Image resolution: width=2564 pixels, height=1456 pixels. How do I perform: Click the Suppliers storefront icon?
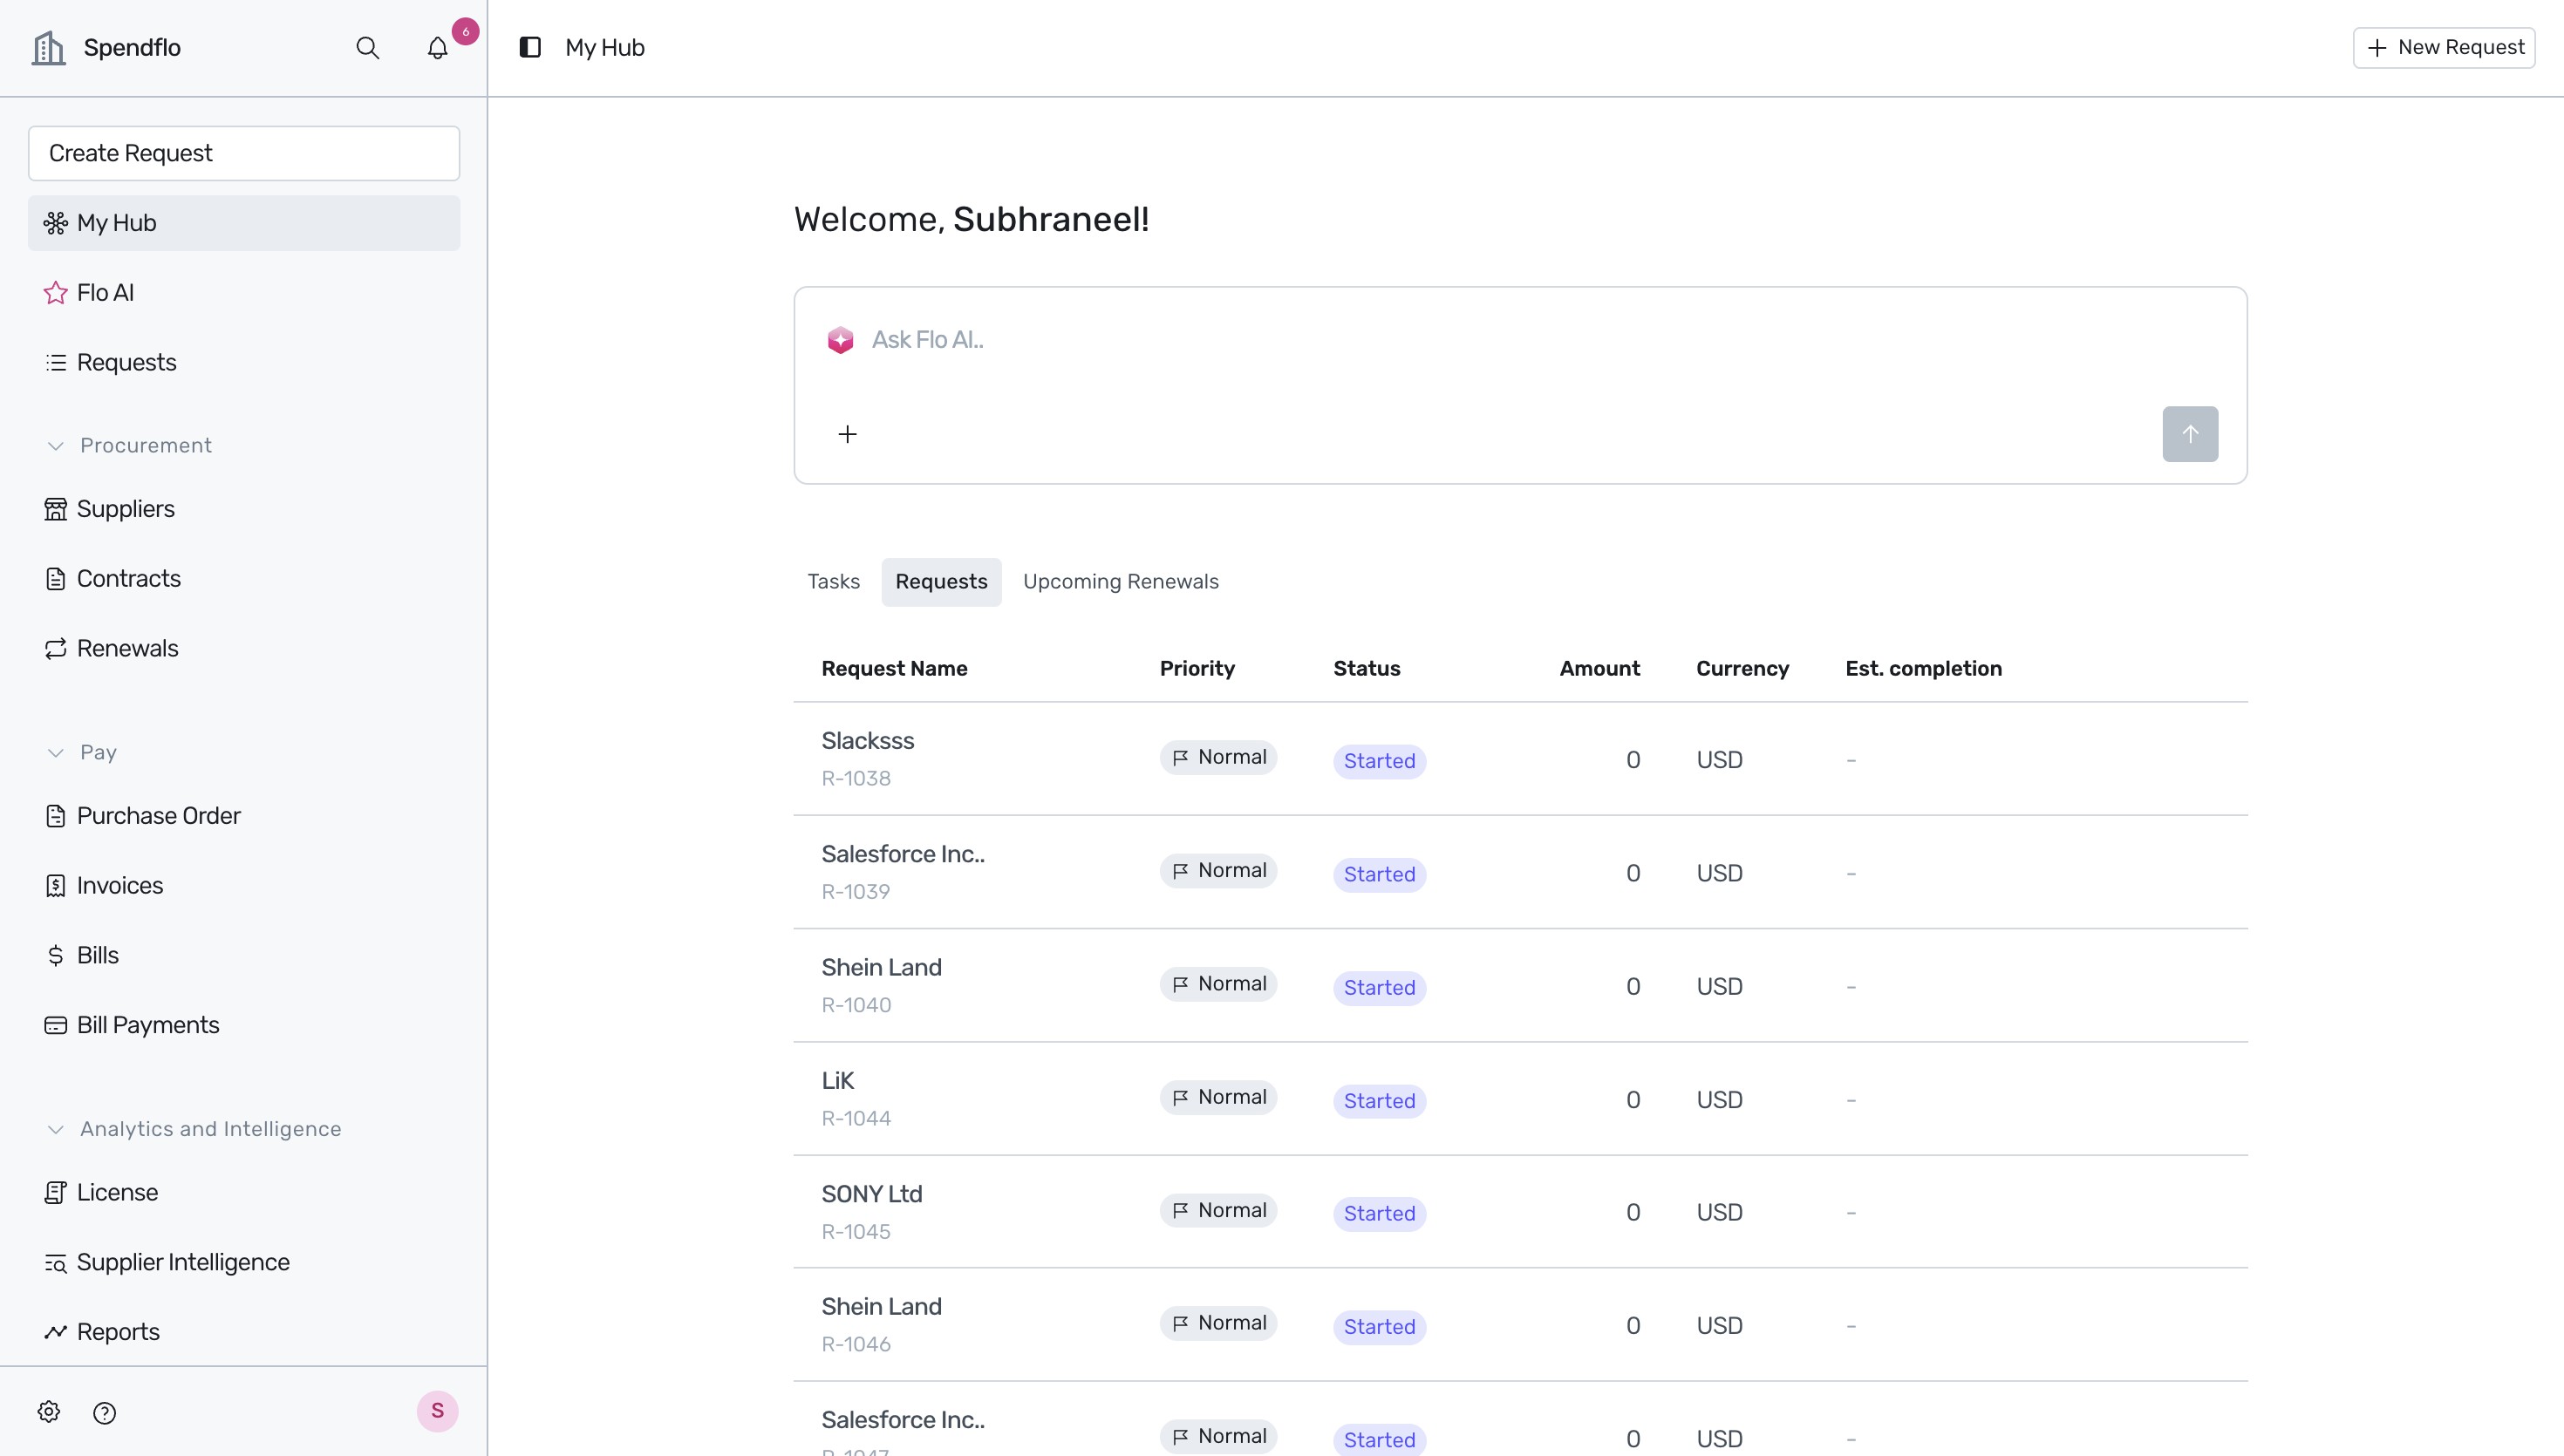point(56,509)
